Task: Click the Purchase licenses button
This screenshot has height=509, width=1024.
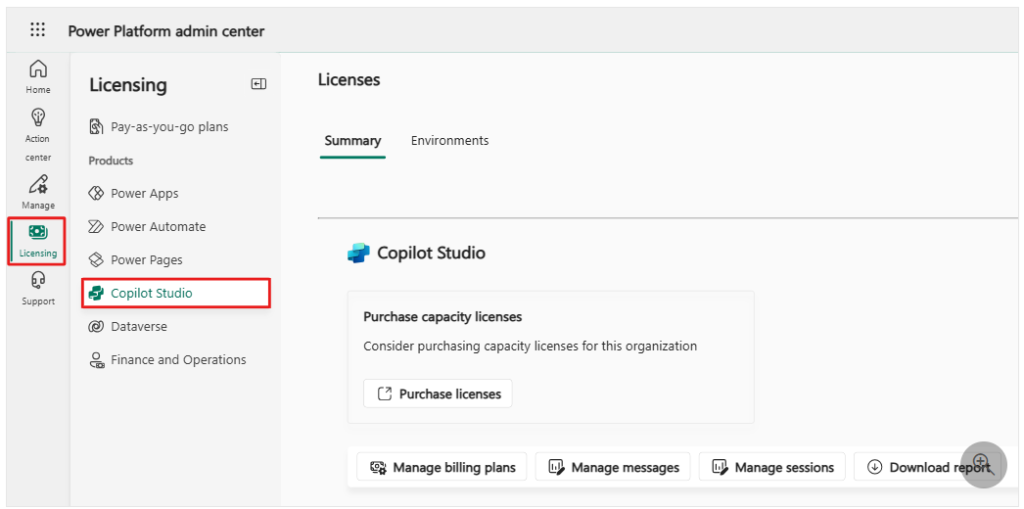Action: click(x=438, y=394)
